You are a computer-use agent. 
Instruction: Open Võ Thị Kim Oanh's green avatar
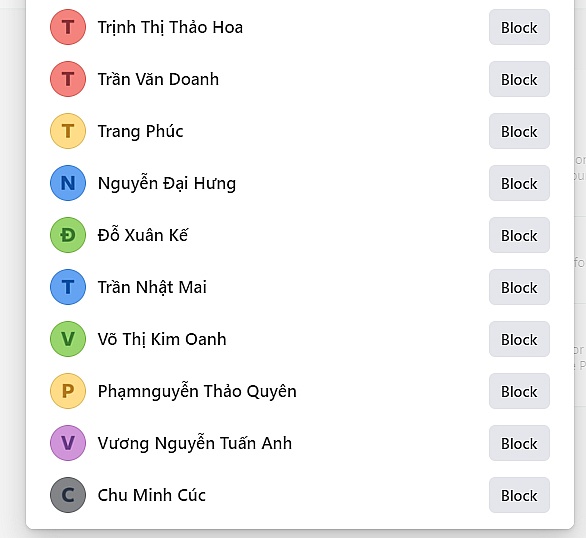tap(68, 339)
